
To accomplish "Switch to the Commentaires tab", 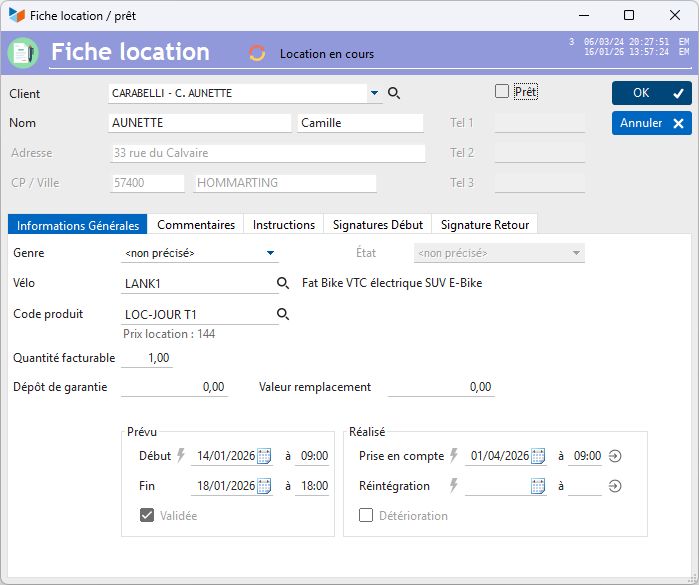I will [196, 225].
